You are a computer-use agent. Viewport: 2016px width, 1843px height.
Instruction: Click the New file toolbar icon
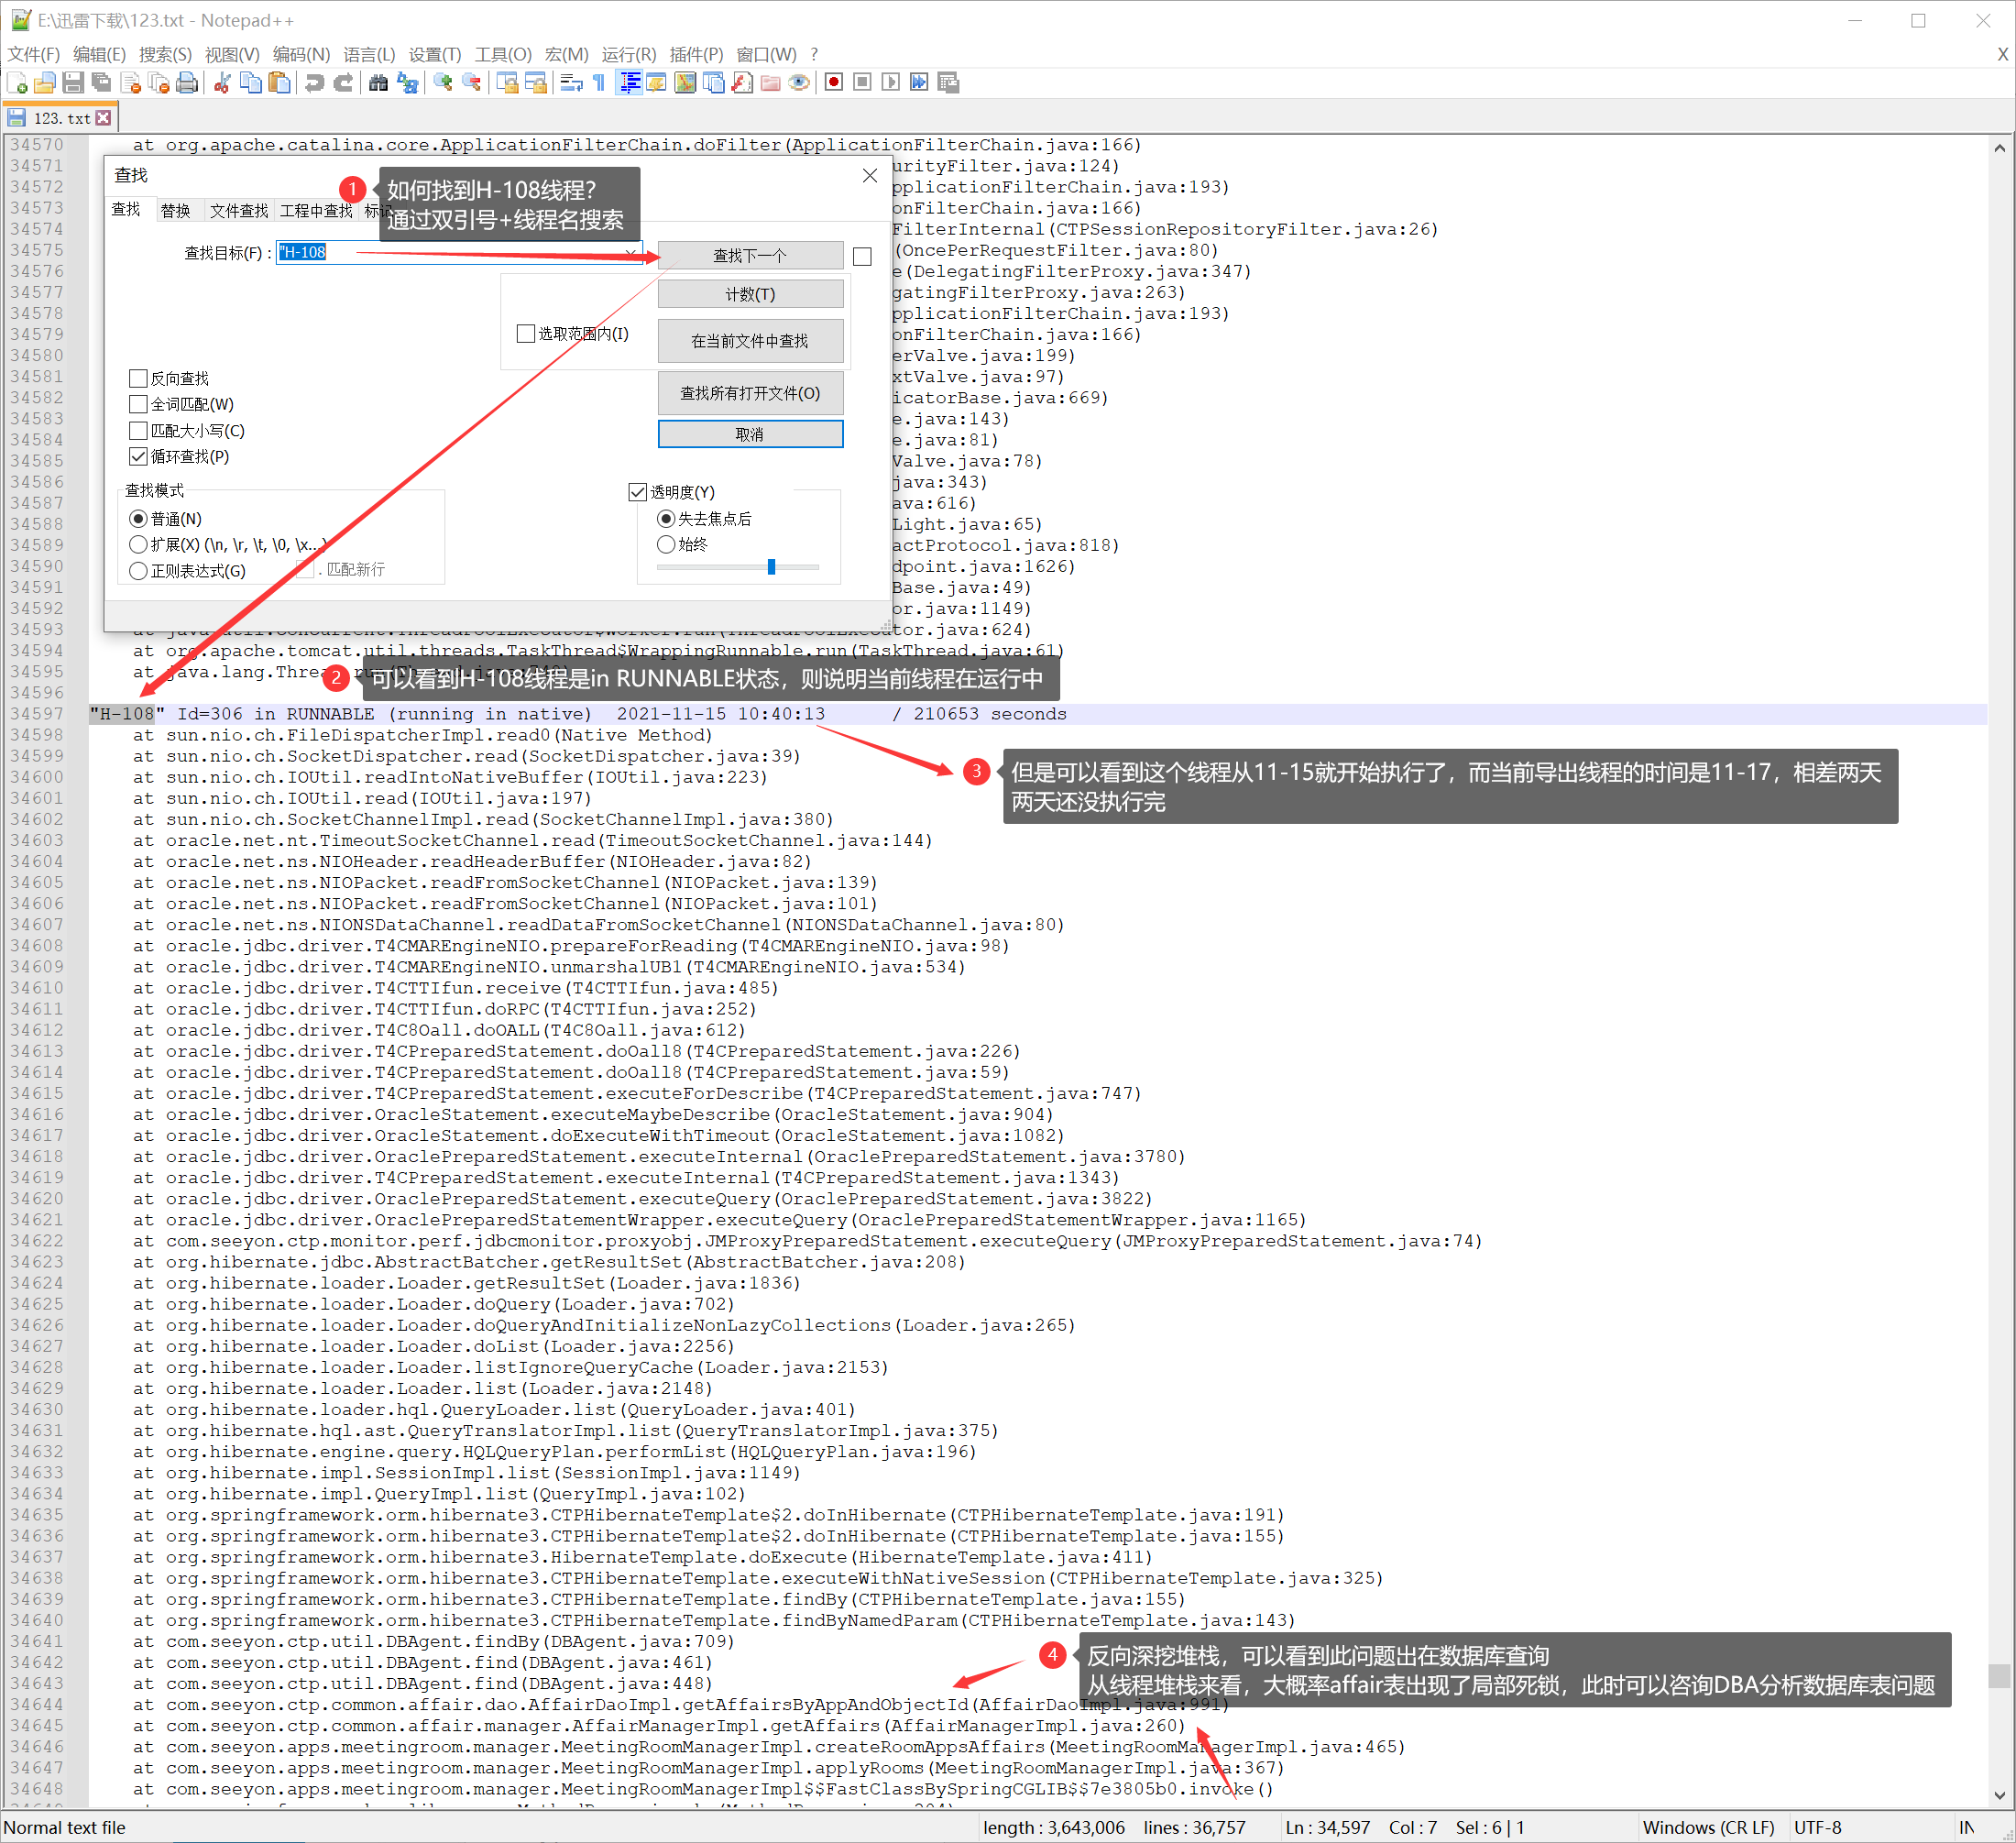17,83
